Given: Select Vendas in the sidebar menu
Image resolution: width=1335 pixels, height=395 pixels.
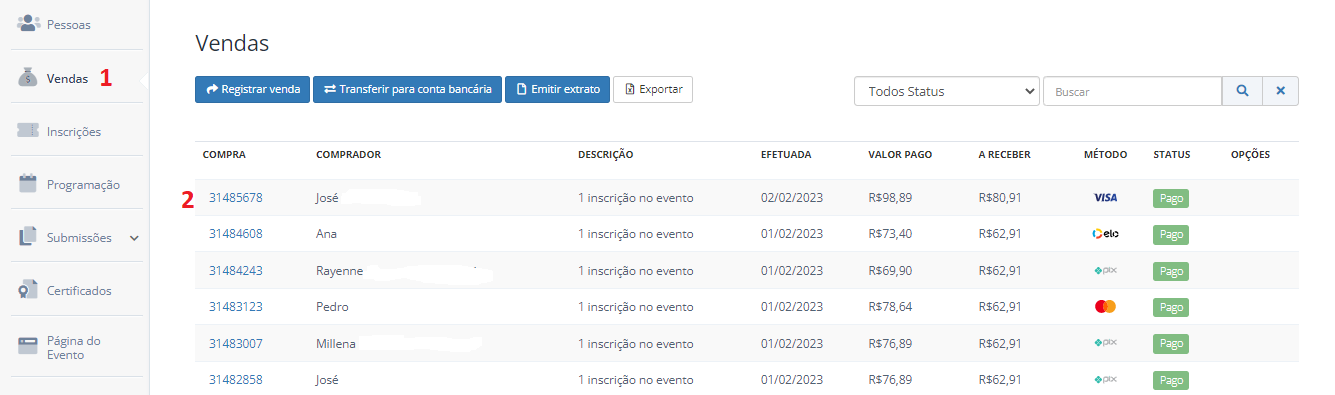Looking at the screenshot, I should click(67, 78).
